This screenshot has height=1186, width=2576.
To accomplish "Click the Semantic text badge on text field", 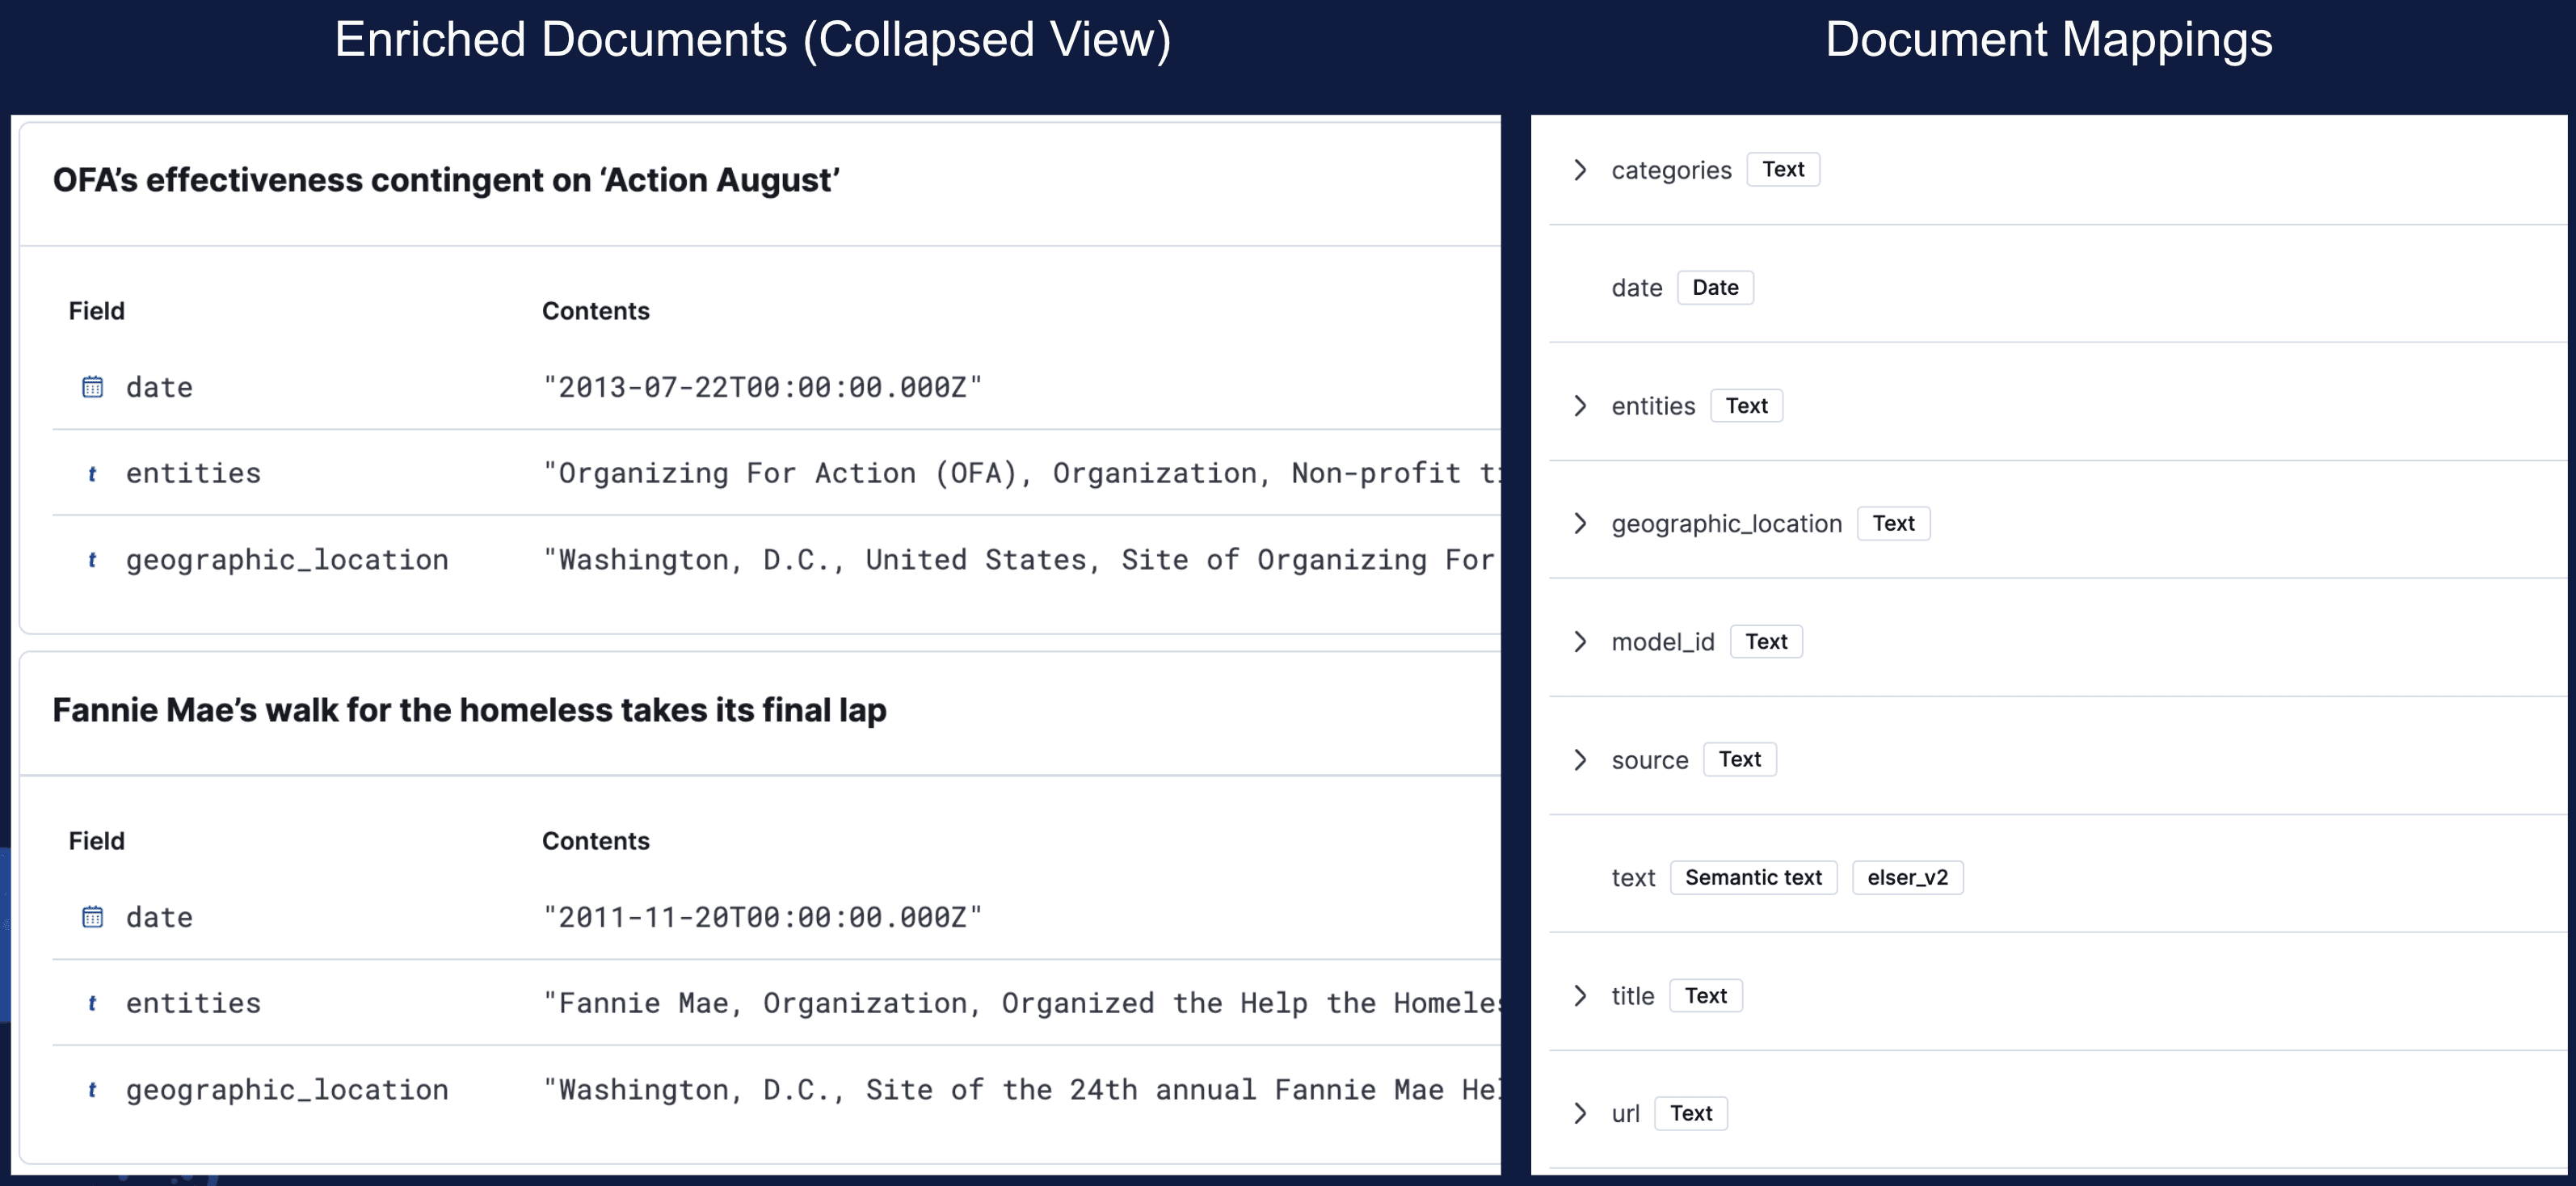I will 1753,878.
